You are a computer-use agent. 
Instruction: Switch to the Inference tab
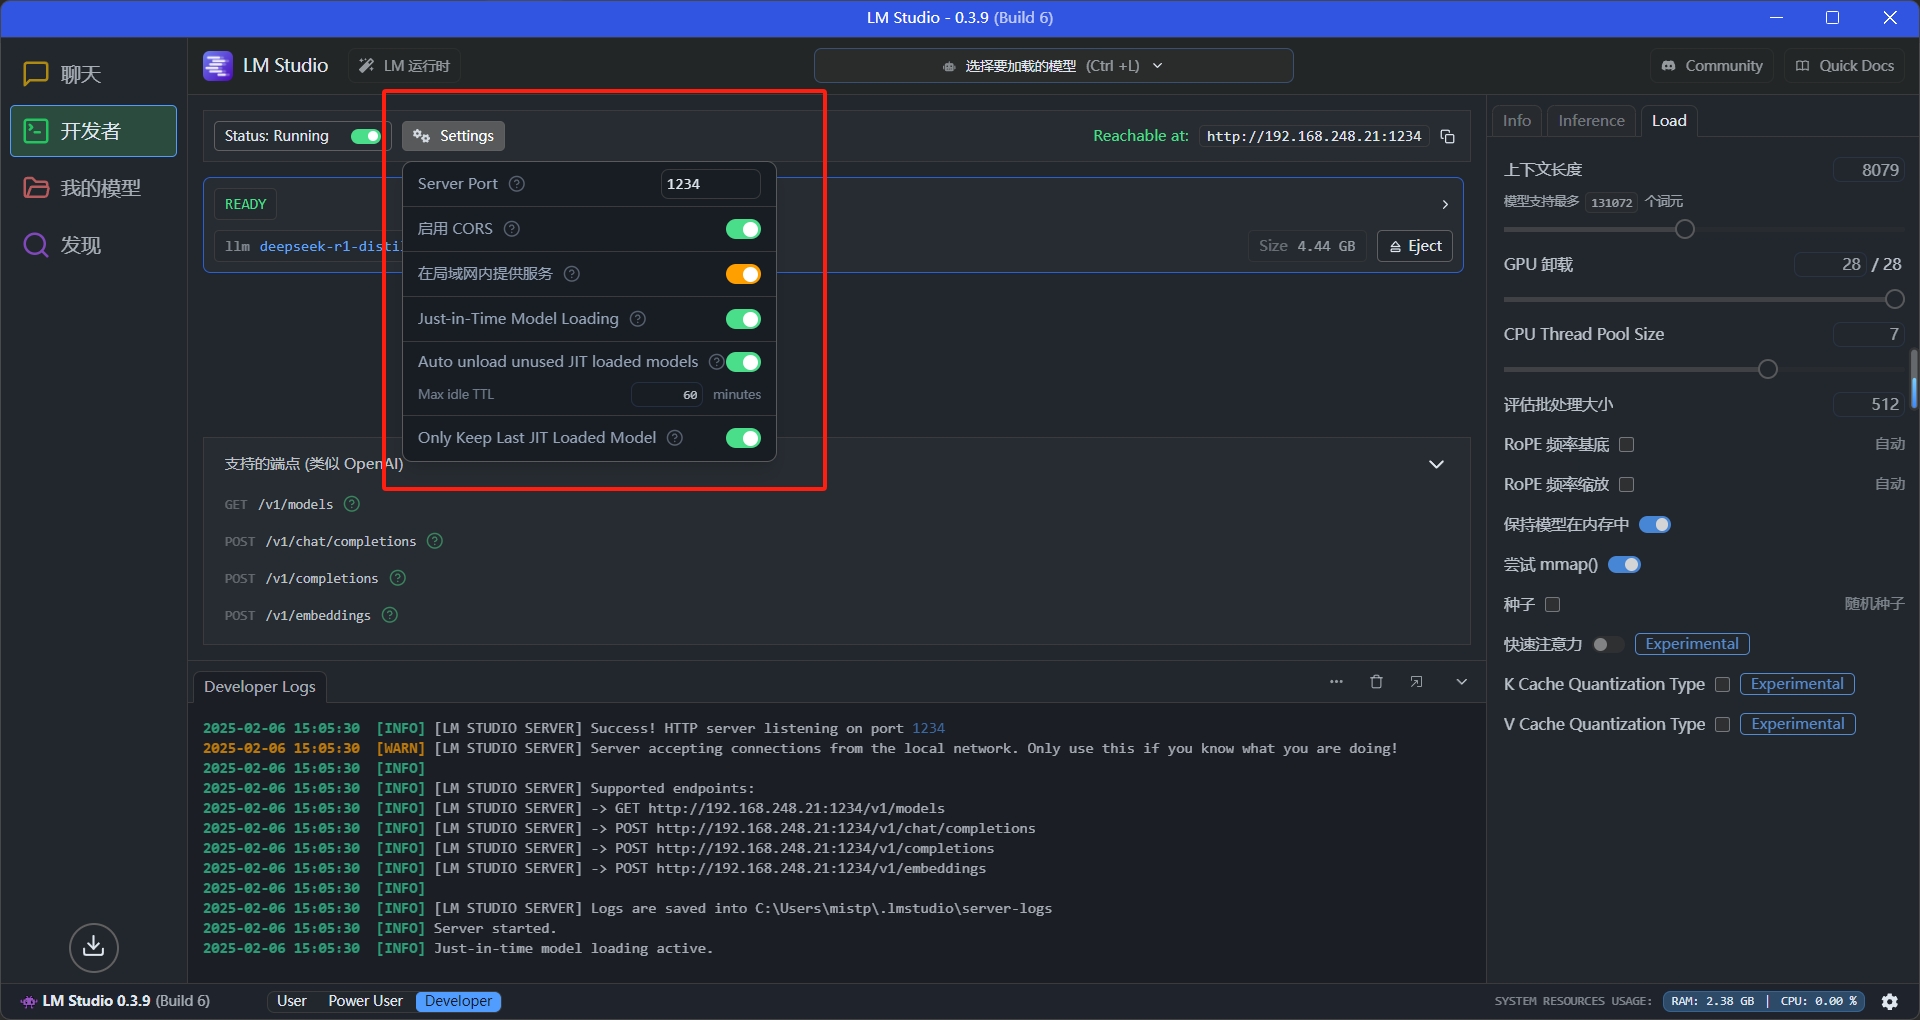pyautogui.click(x=1591, y=121)
